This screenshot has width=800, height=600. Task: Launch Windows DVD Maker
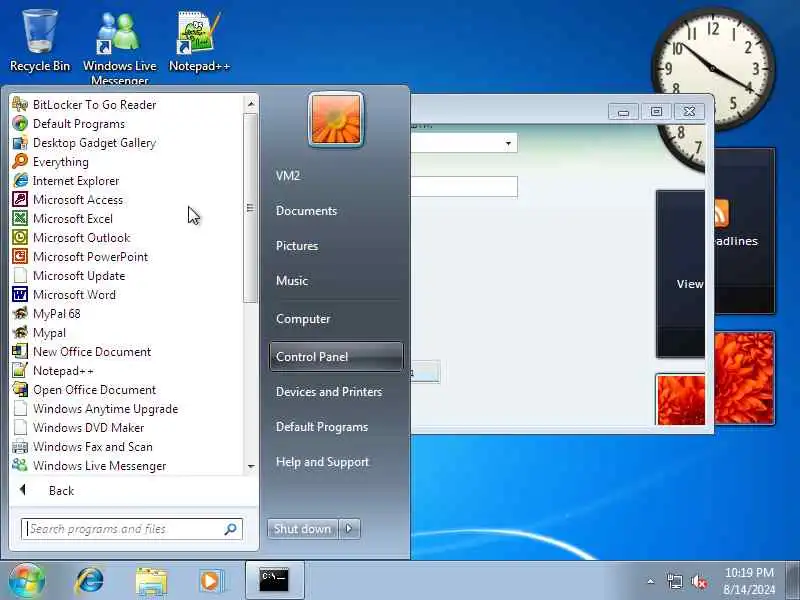click(x=88, y=428)
